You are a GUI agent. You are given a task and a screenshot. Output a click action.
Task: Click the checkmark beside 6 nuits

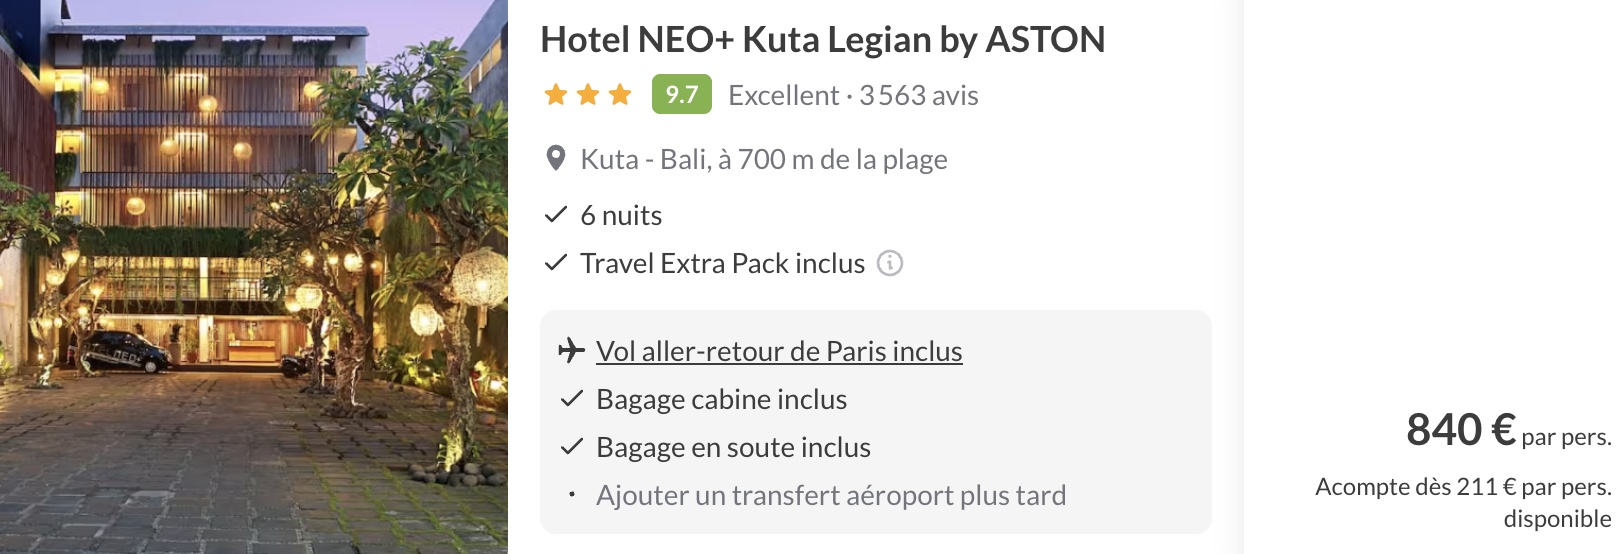556,215
